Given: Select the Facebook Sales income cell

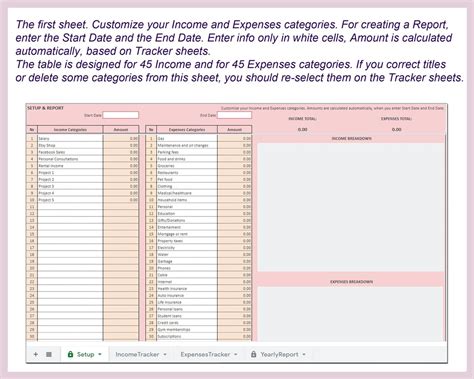Looking at the screenshot, I should (70, 152).
